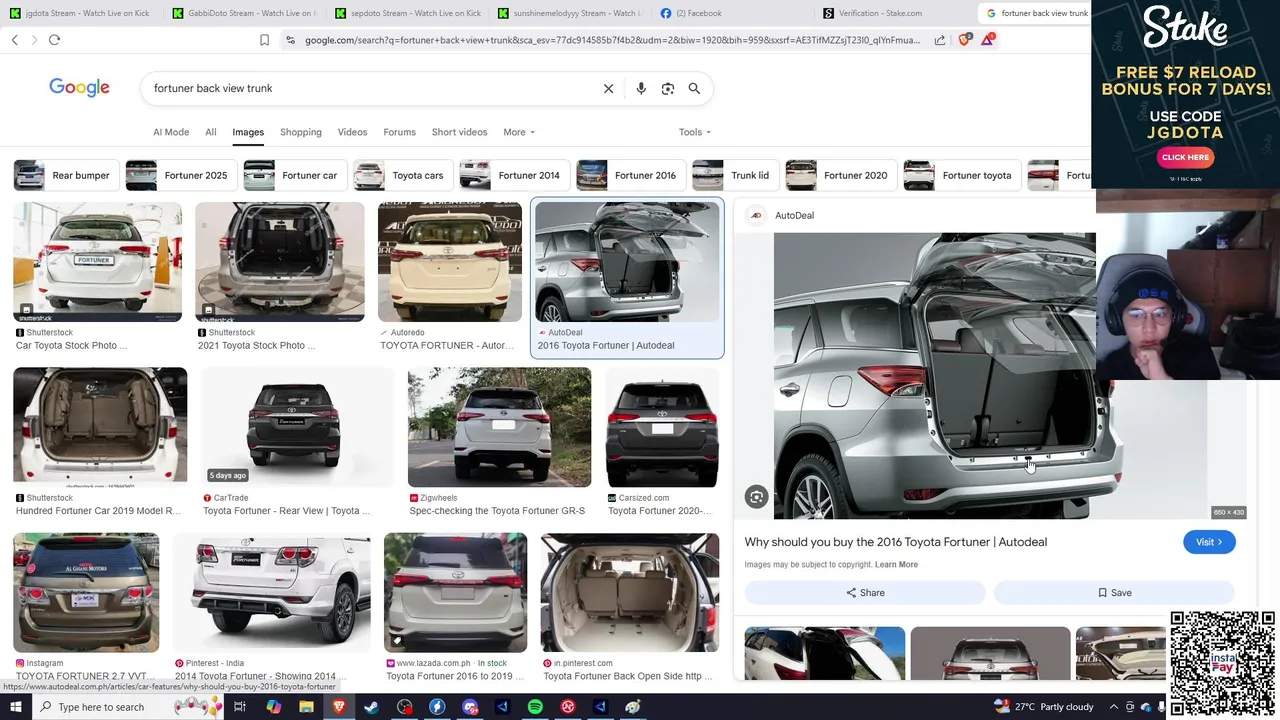Switch to the Facebook browser tab
1280x720 pixels.
[x=730, y=13]
